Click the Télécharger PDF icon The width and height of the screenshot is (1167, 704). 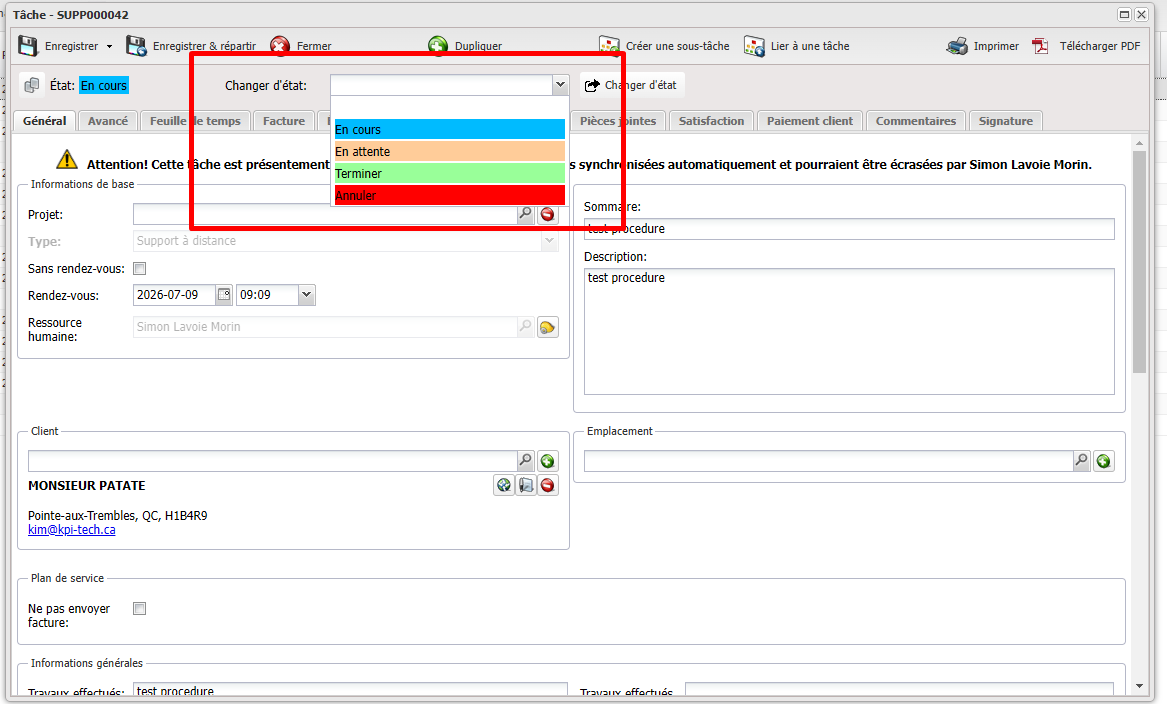point(1040,45)
